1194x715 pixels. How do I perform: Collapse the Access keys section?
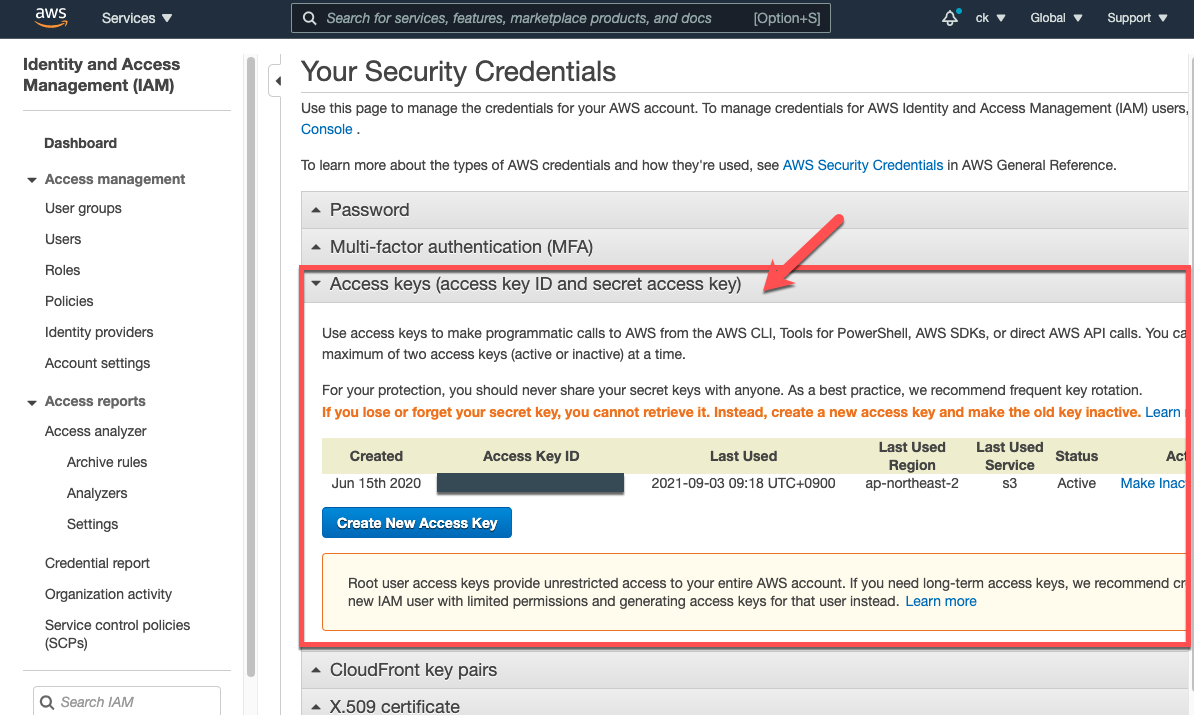[535, 284]
